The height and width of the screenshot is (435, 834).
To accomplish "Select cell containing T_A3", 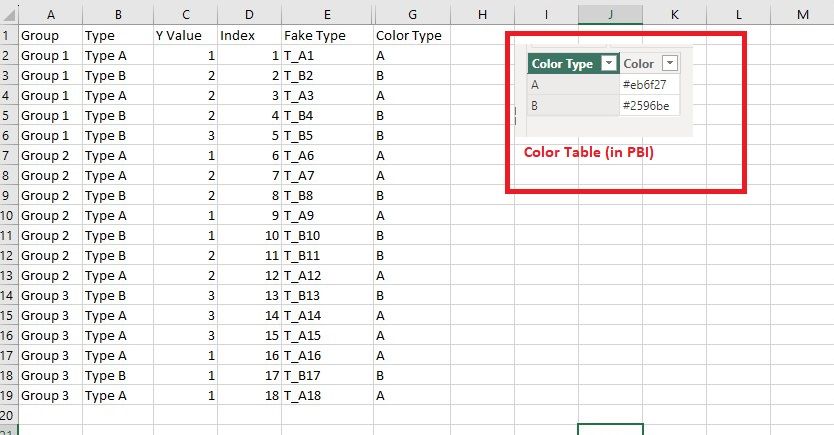I will pos(327,96).
